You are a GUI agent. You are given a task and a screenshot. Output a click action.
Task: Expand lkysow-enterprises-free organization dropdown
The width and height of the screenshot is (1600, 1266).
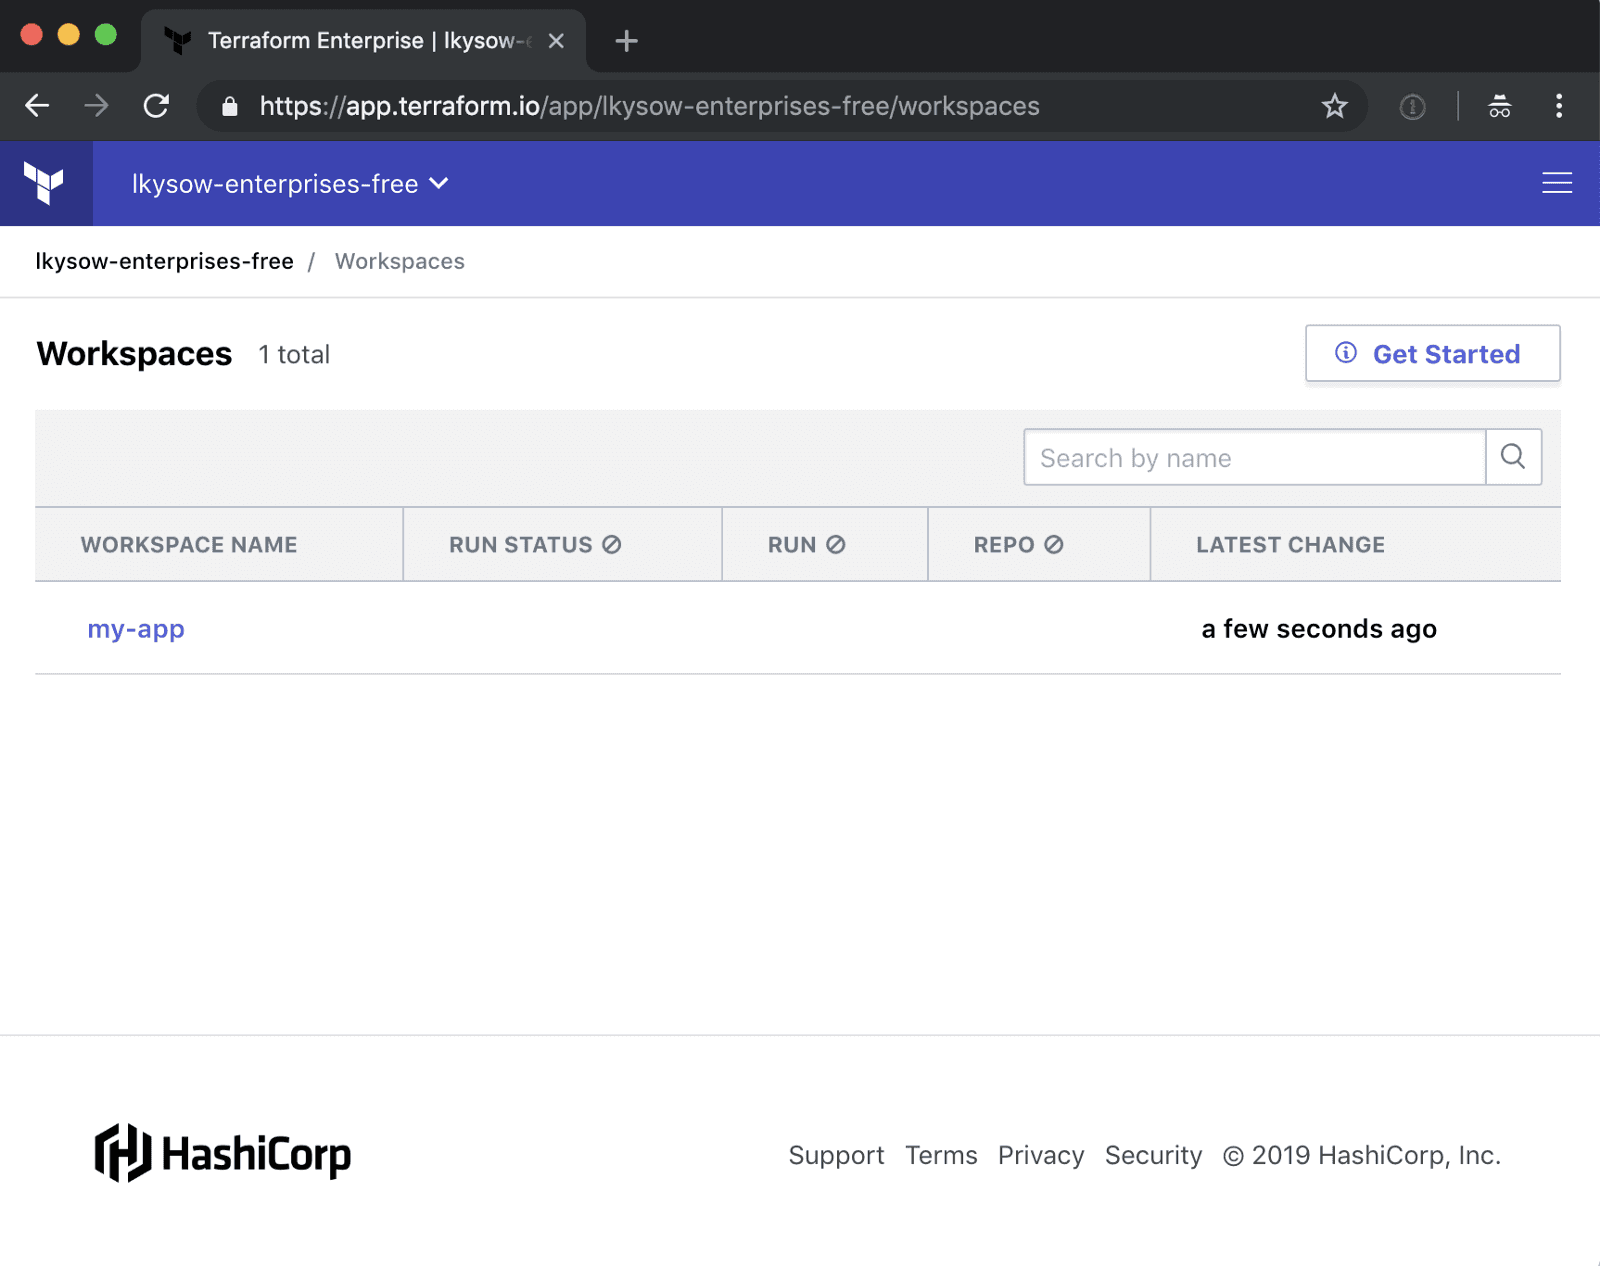pyautogui.click(x=290, y=184)
